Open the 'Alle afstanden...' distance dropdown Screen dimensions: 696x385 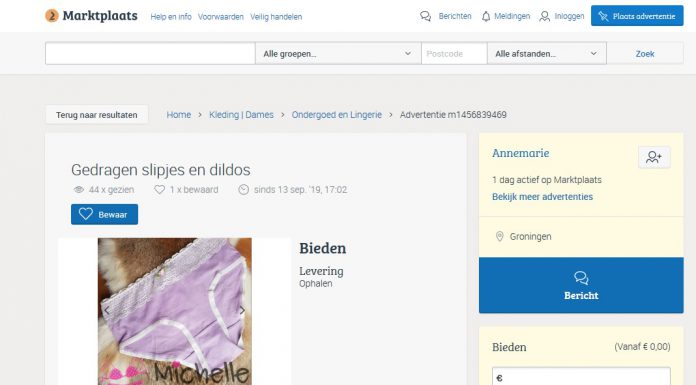click(x=546, y=54)
